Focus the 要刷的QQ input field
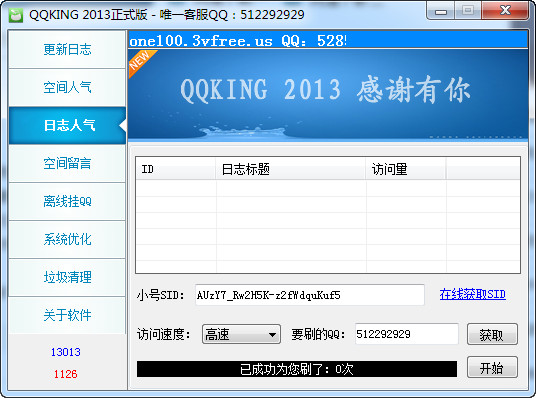Screen dimensions: 536x398 click(406, 334)
